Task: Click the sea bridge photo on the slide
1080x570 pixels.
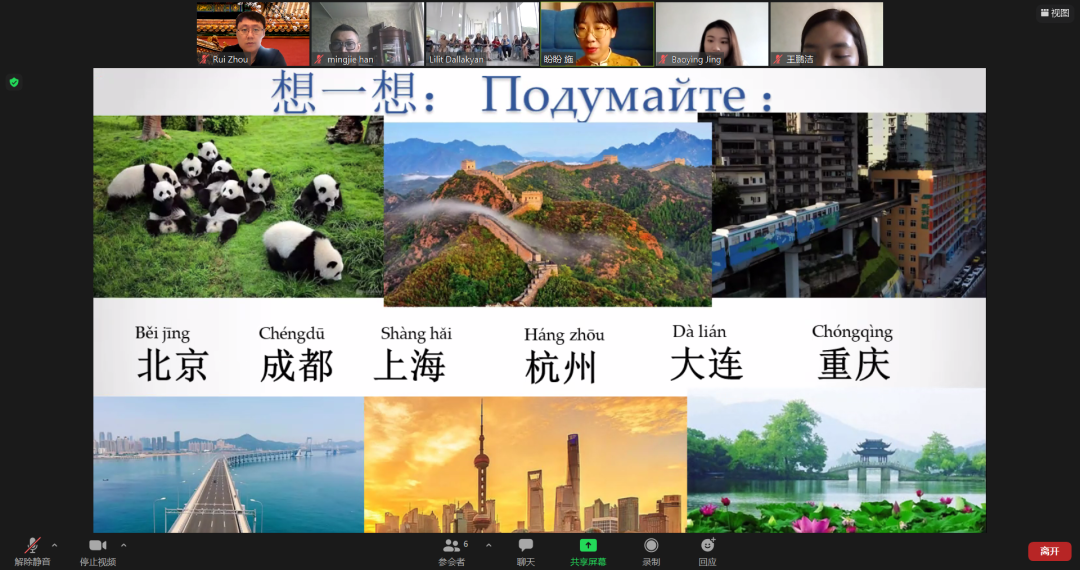Action: [x=229, y=465]
